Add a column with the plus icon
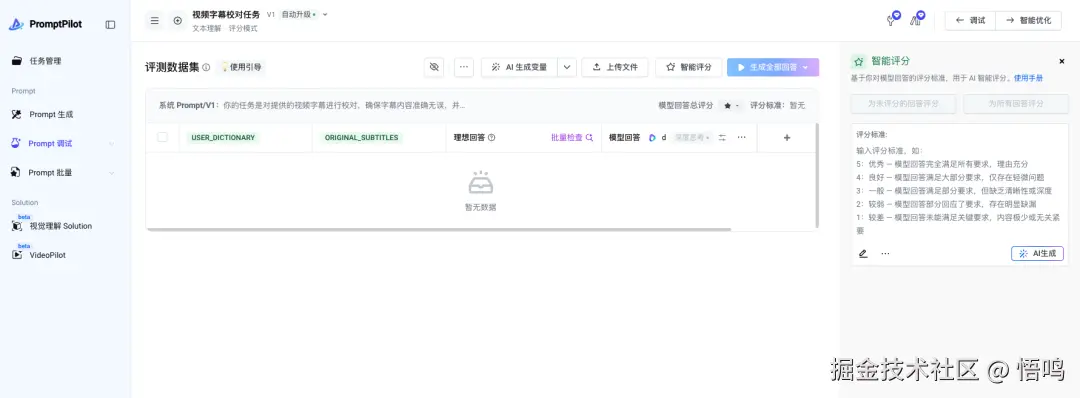 tap(787, 138)
